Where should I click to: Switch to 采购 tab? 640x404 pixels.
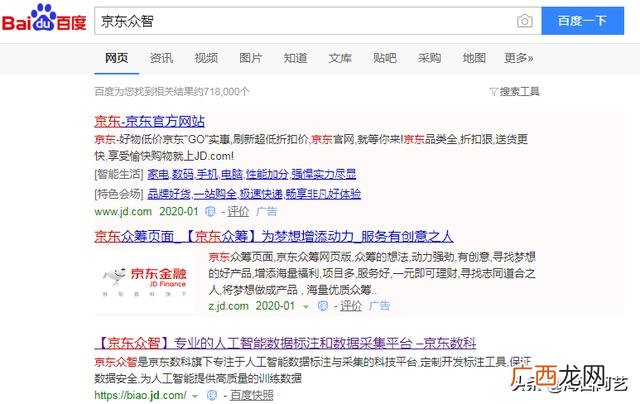point(429,58)
